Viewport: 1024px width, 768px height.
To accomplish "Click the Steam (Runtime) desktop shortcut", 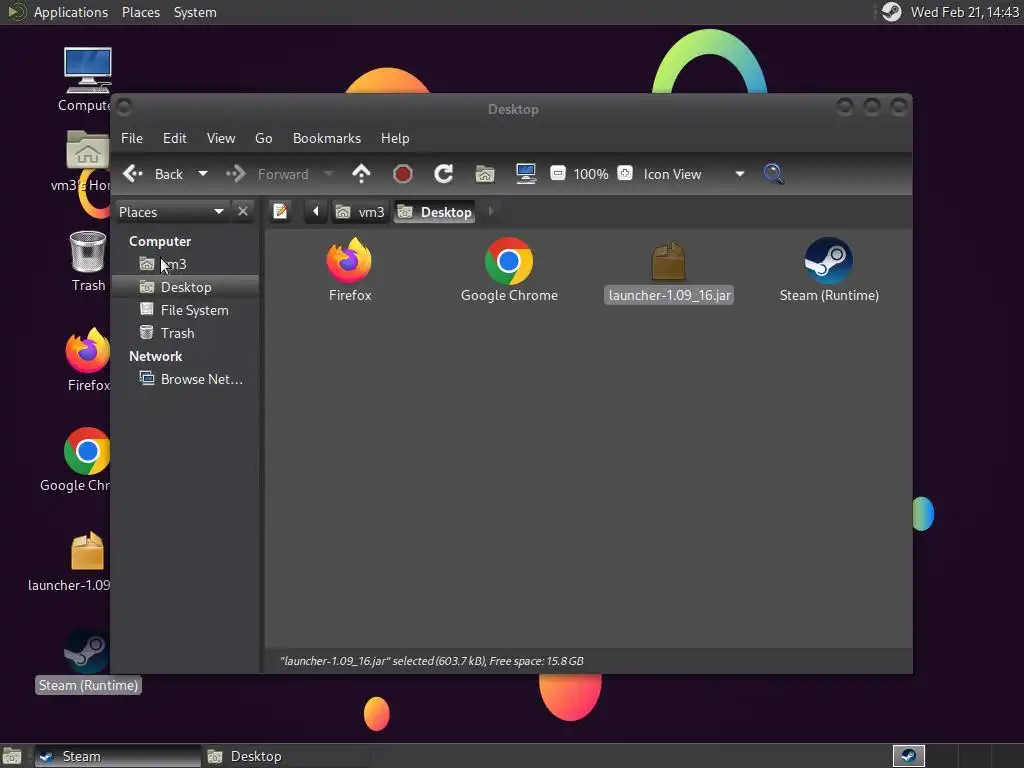I will point(88,661).
